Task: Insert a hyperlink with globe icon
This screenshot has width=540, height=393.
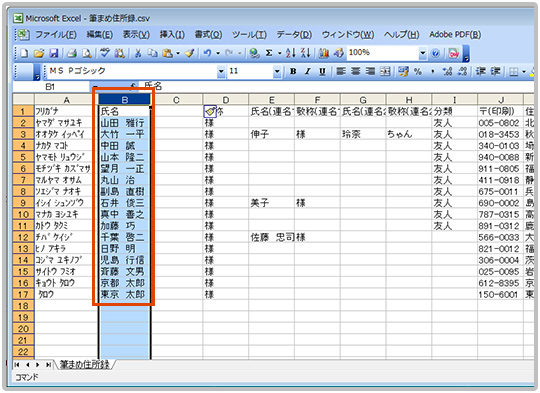Action: click(x=254, y=53)
